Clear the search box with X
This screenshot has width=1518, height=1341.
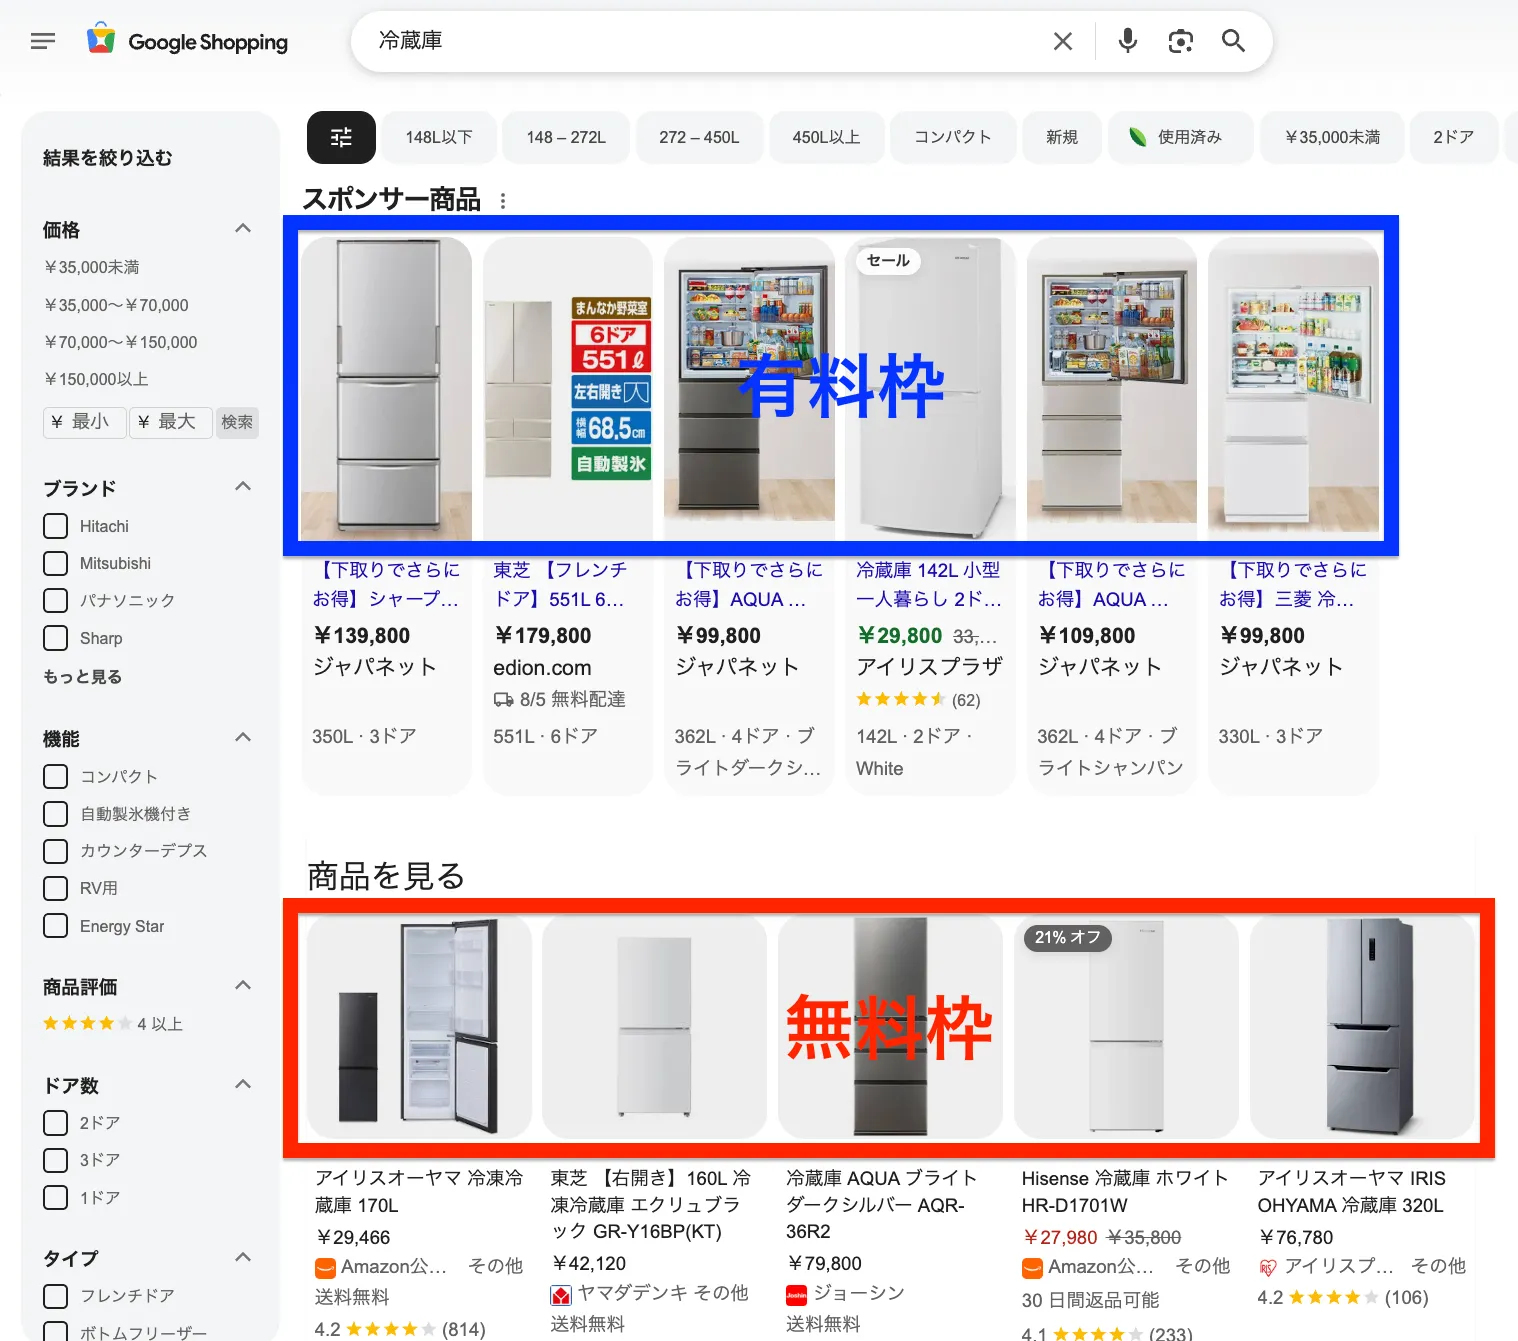coord(1063,41)
